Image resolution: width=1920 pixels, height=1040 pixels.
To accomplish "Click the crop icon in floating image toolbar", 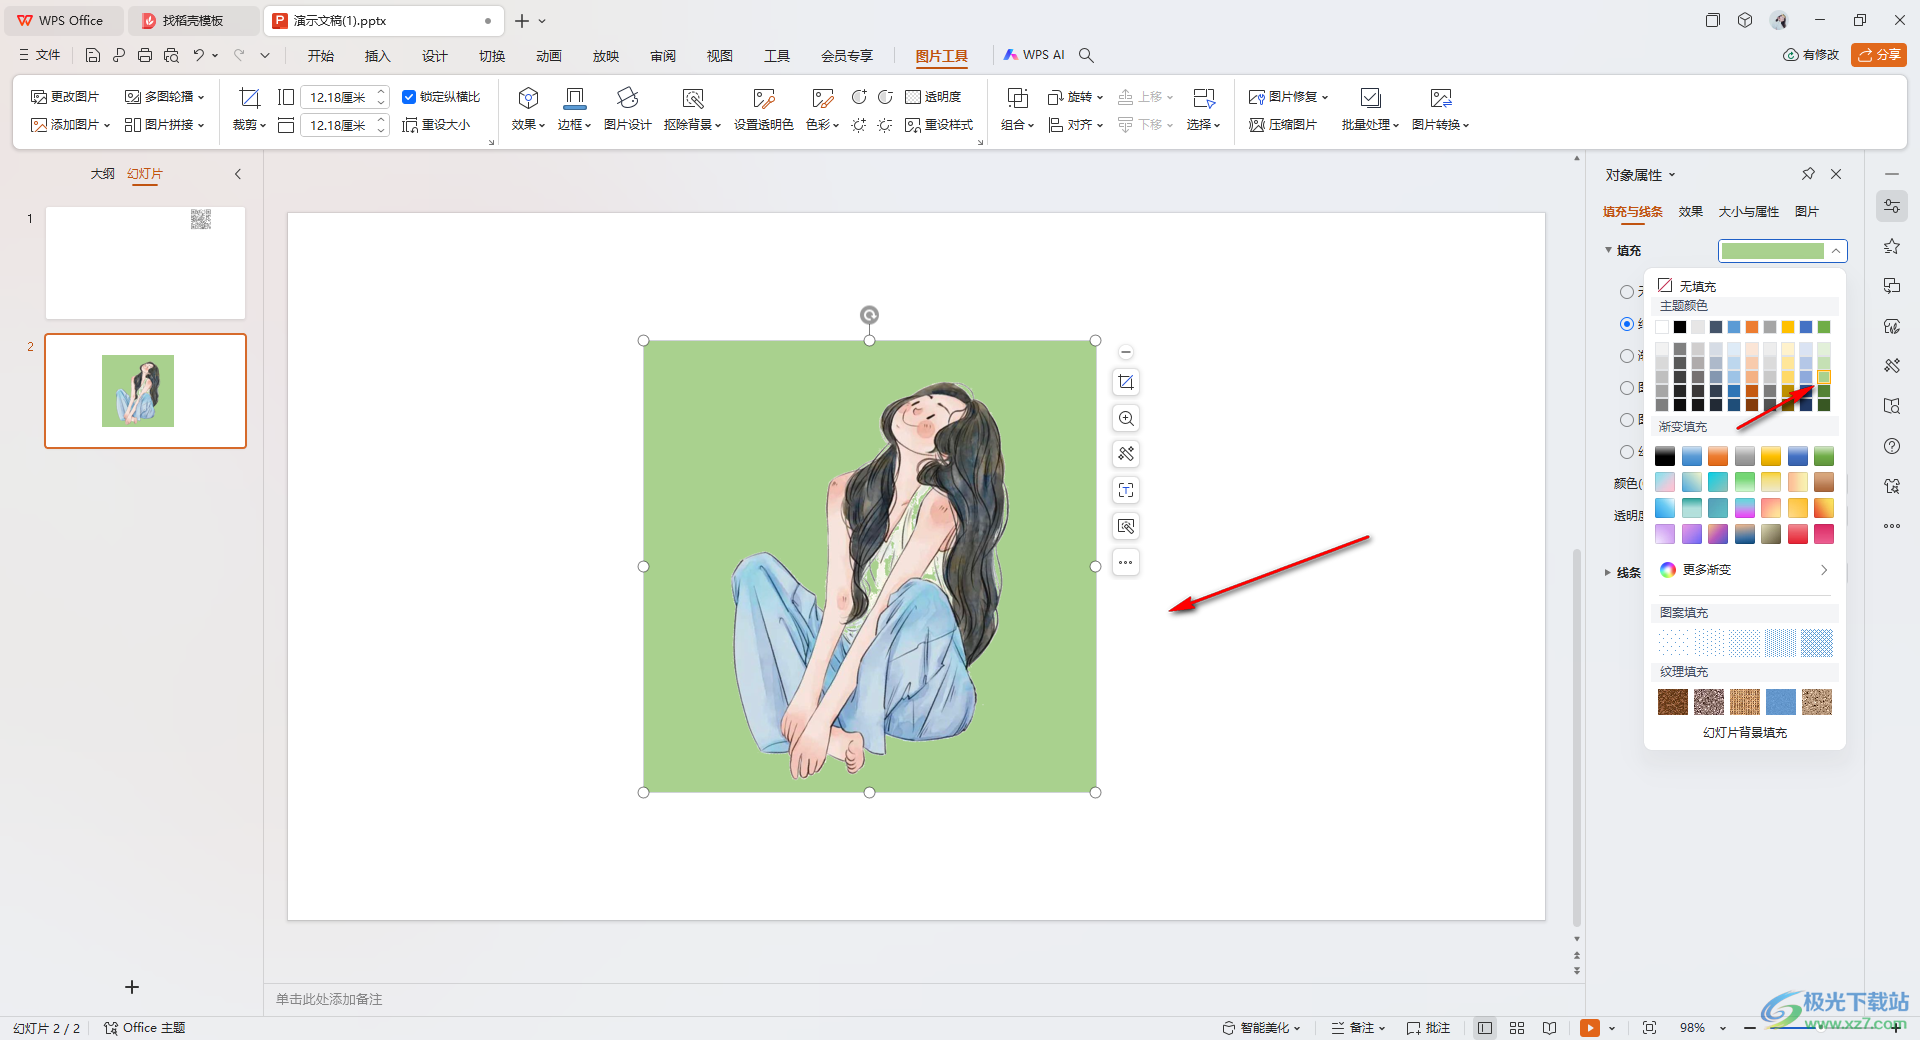I will pyautogui.click(x=1126, y=383).
